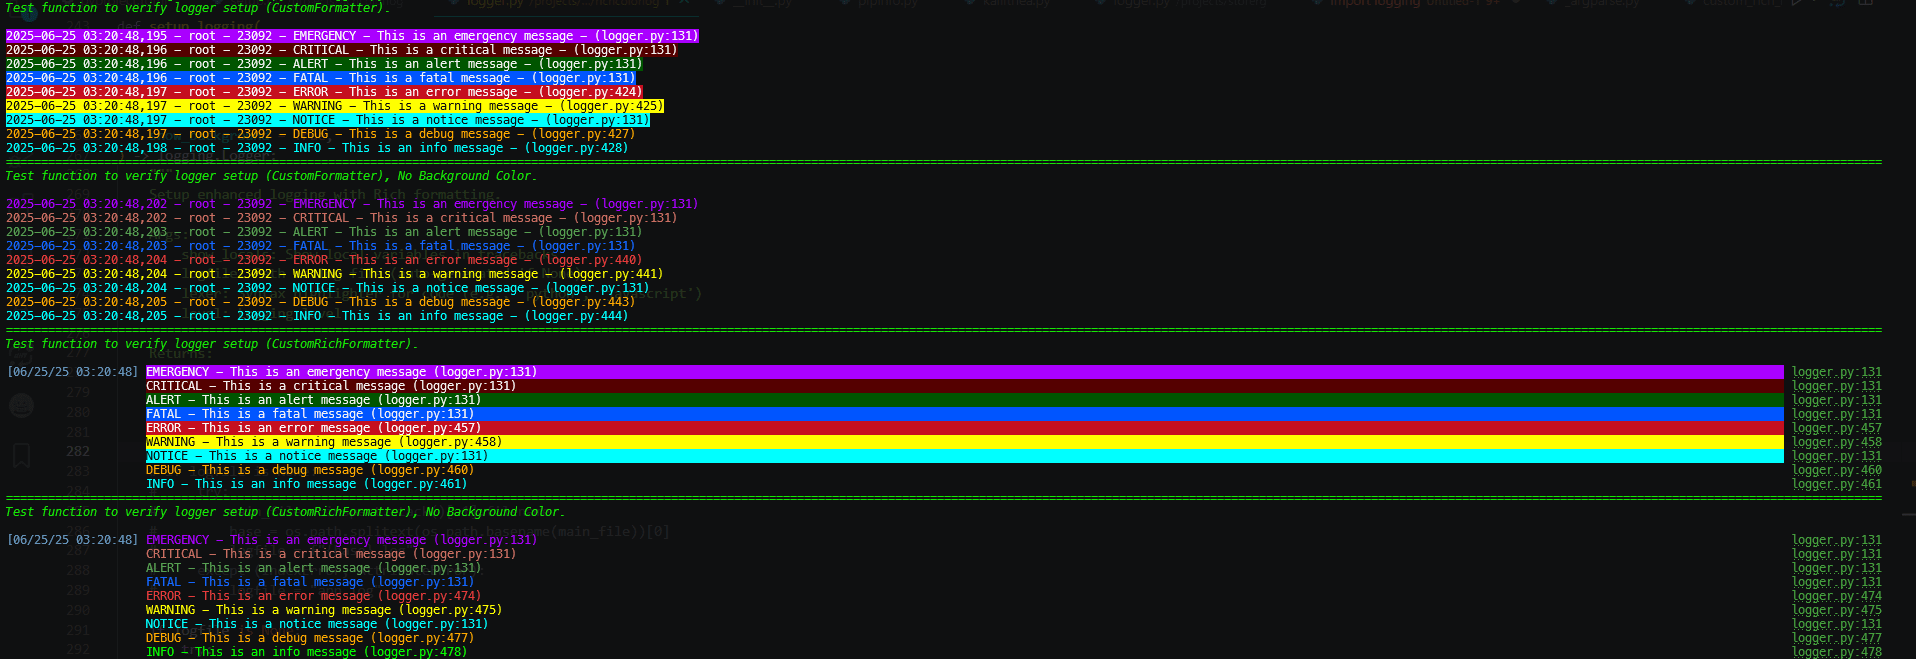Click header ending '(CustomRichFormatter), No Background Color.'
The width and height of the screenshot is (1916, 659).
286,512
